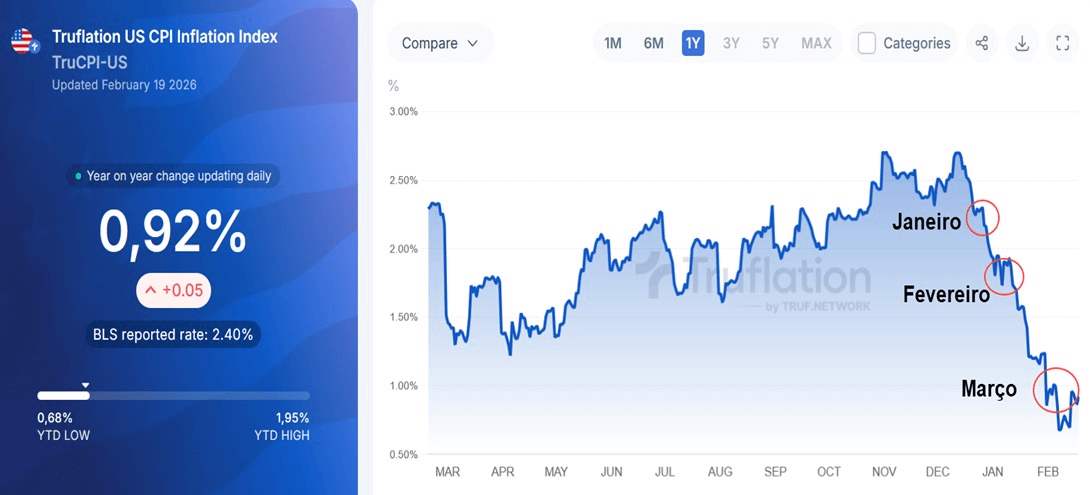The image size is (1090, 495).
Task: Open the Compare dropdown
Action: (x=440, y=43)
